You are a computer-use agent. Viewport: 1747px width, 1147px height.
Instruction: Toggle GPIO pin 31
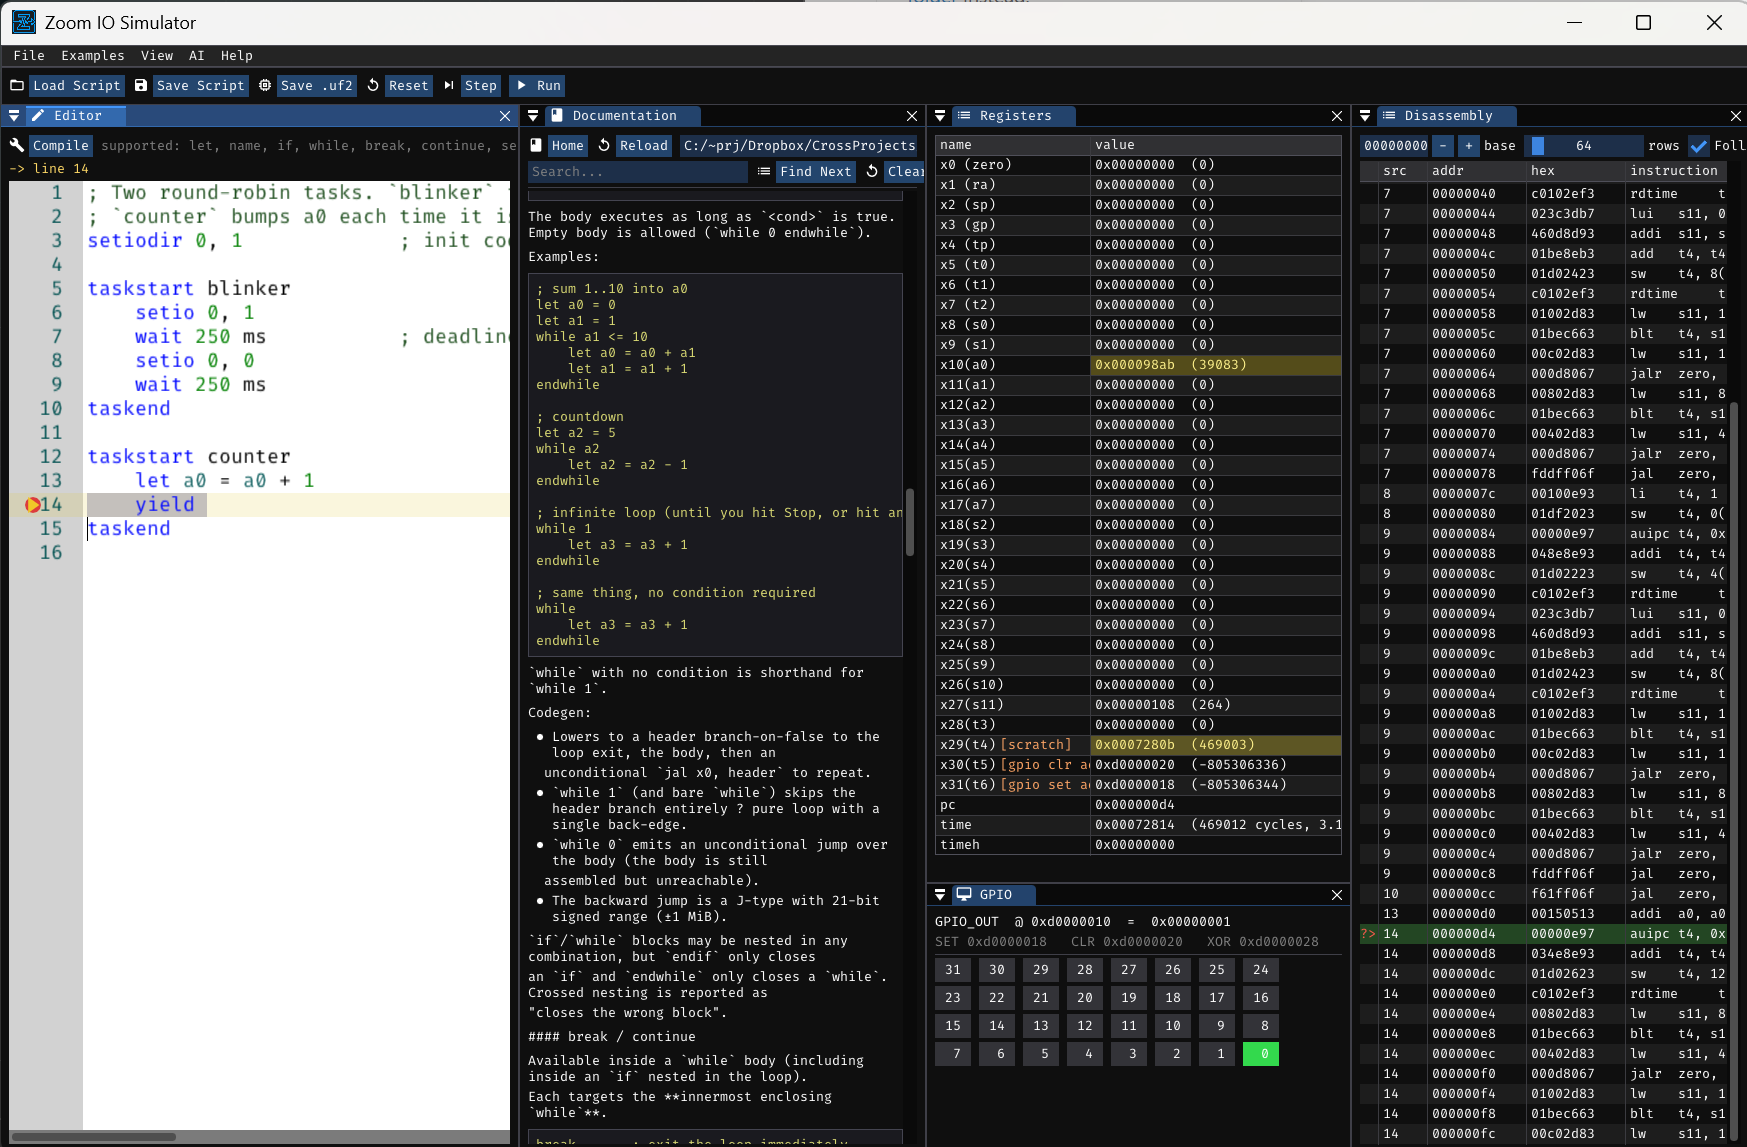[x=953, y=970]
